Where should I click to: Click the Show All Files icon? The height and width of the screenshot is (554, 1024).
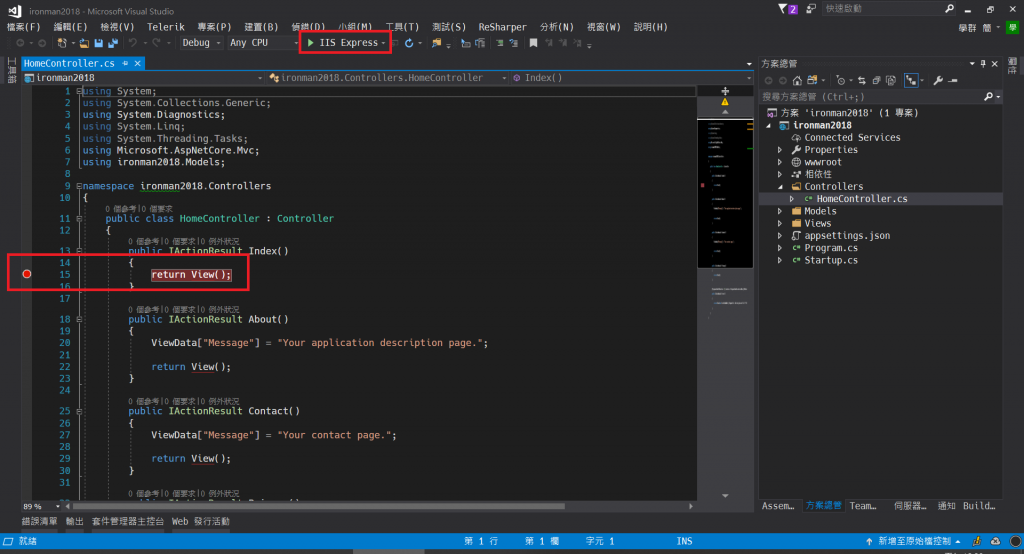click(891, 80)
